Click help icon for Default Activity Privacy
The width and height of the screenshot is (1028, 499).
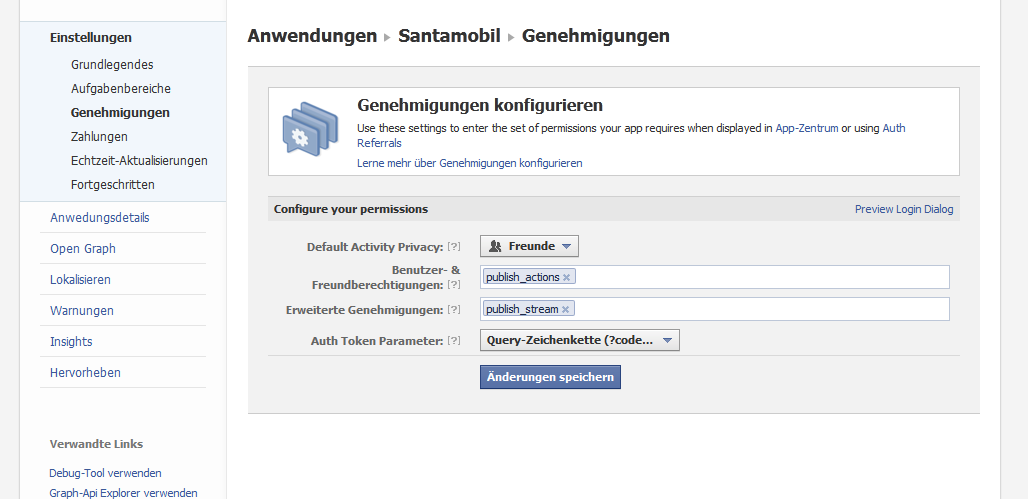tap(454, 247)
